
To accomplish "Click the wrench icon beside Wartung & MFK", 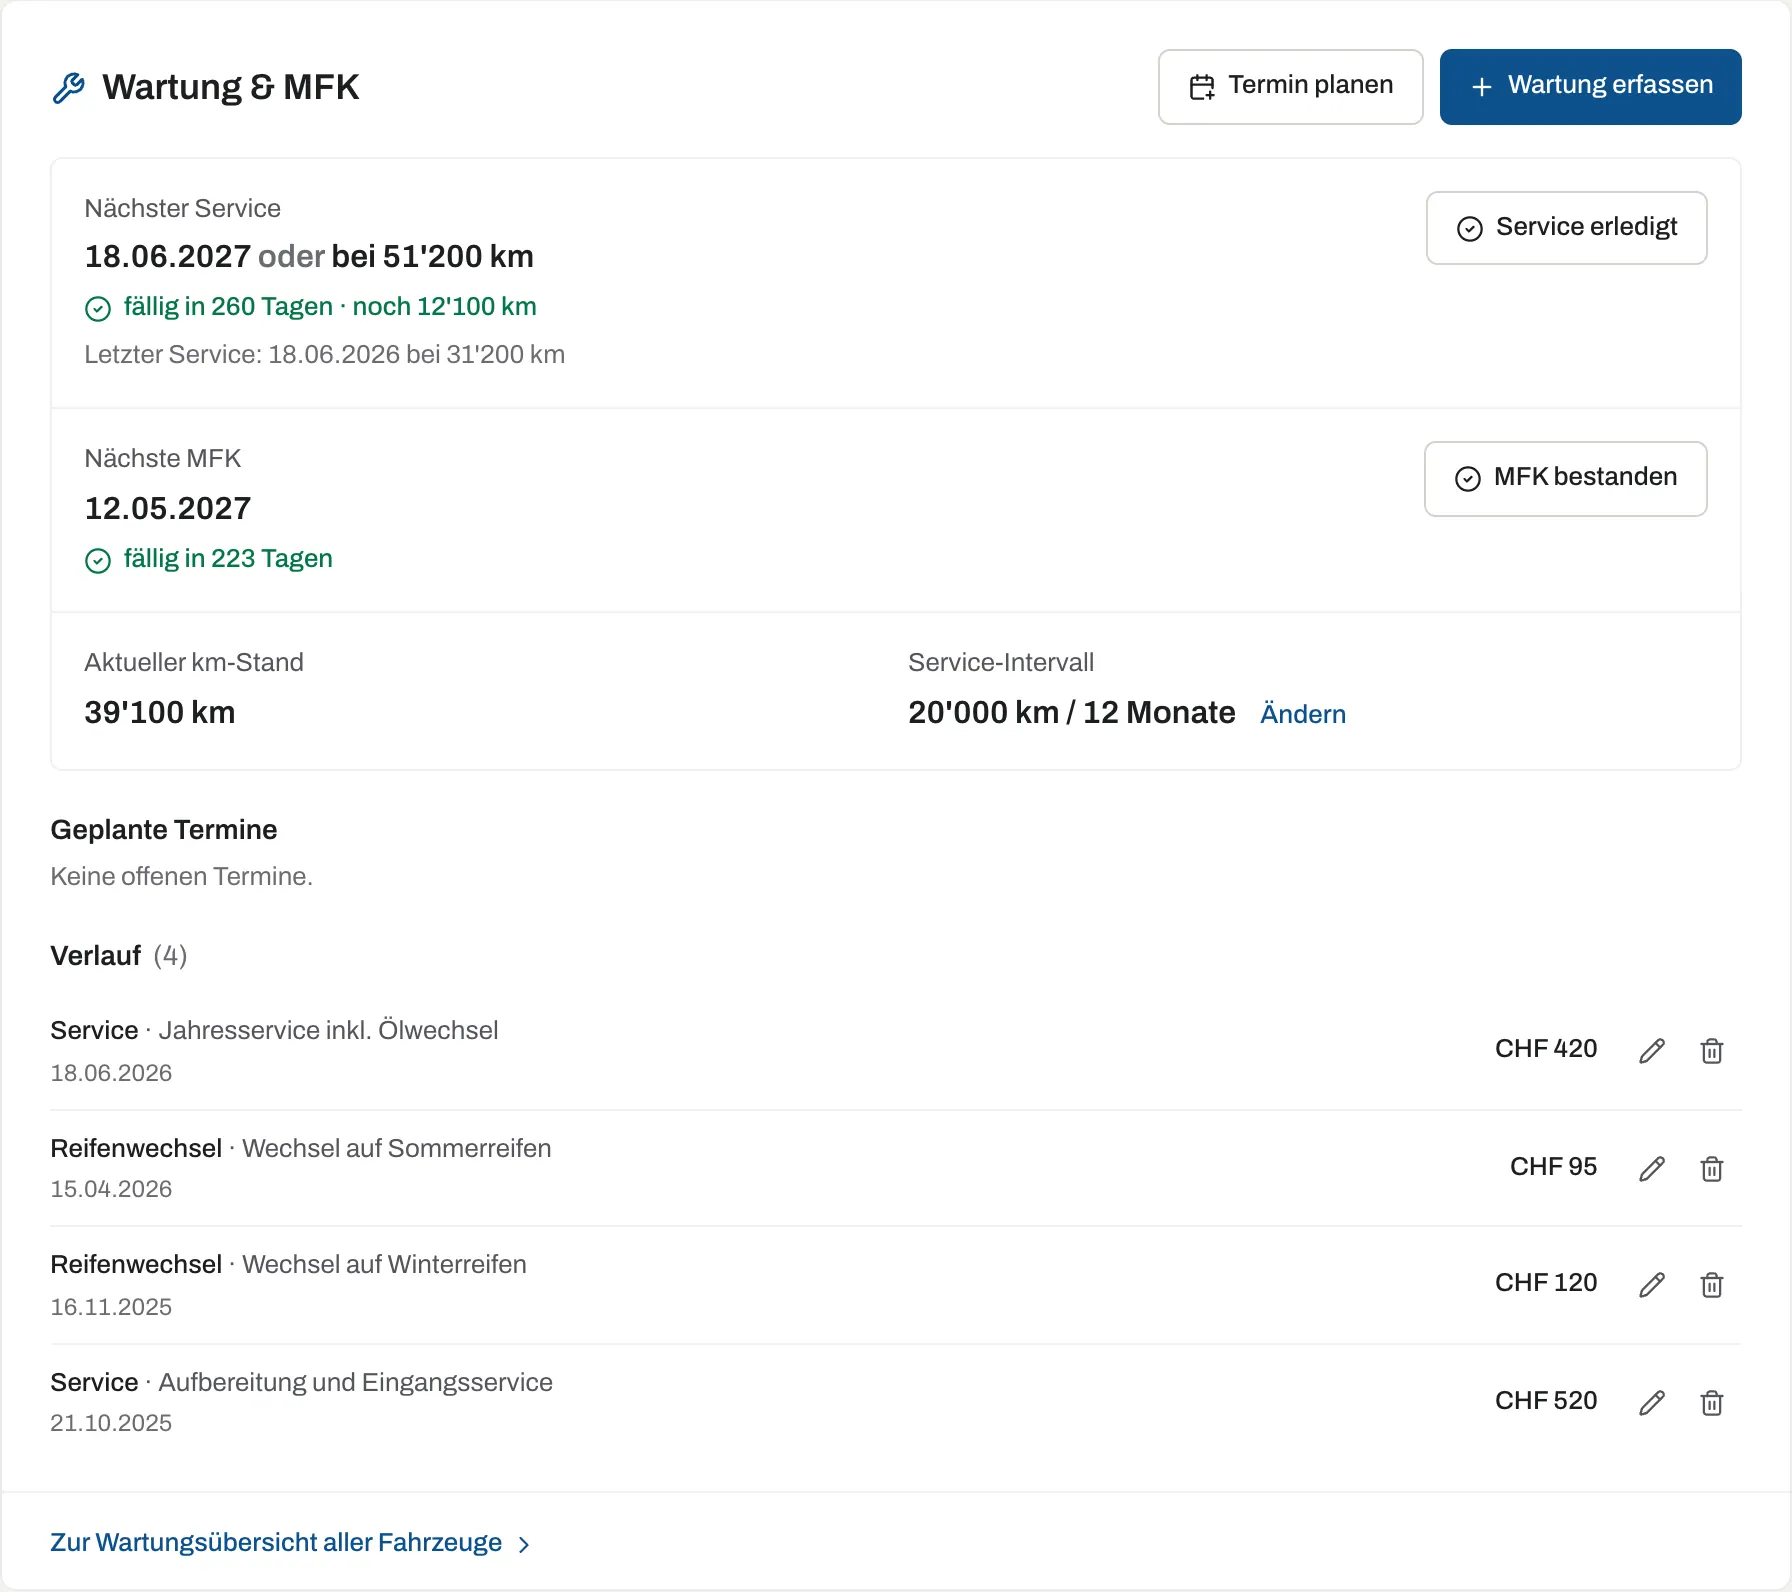I will (x=68, y=88).
